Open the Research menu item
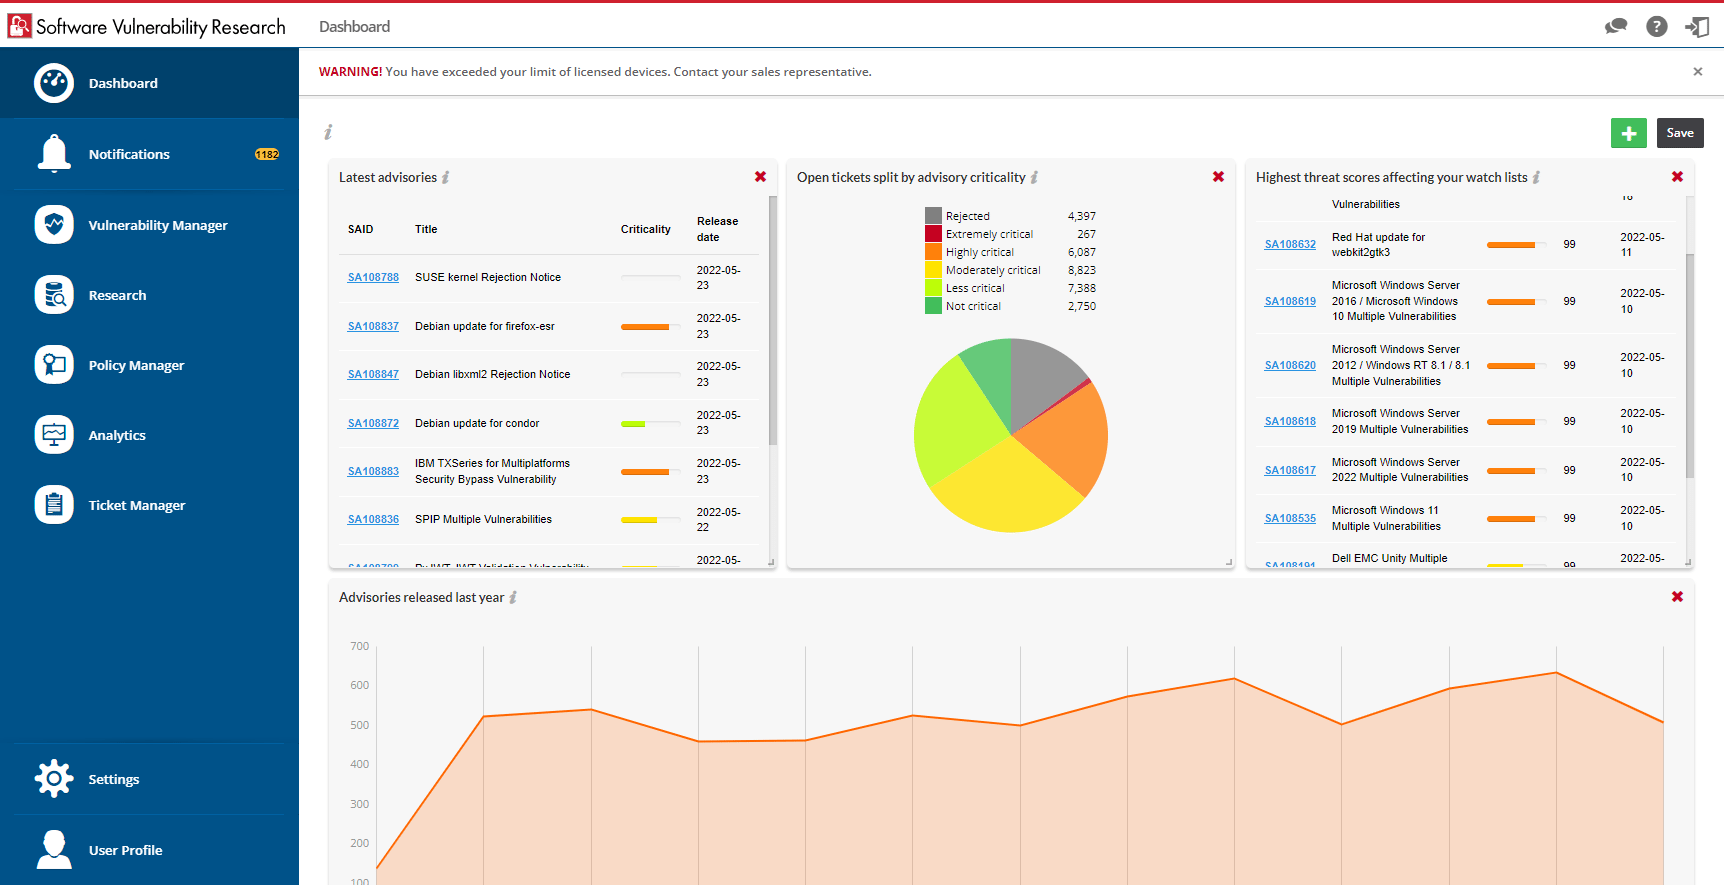Image resolution: width=1724 pixels, height=885 pixels. (117, 295)
